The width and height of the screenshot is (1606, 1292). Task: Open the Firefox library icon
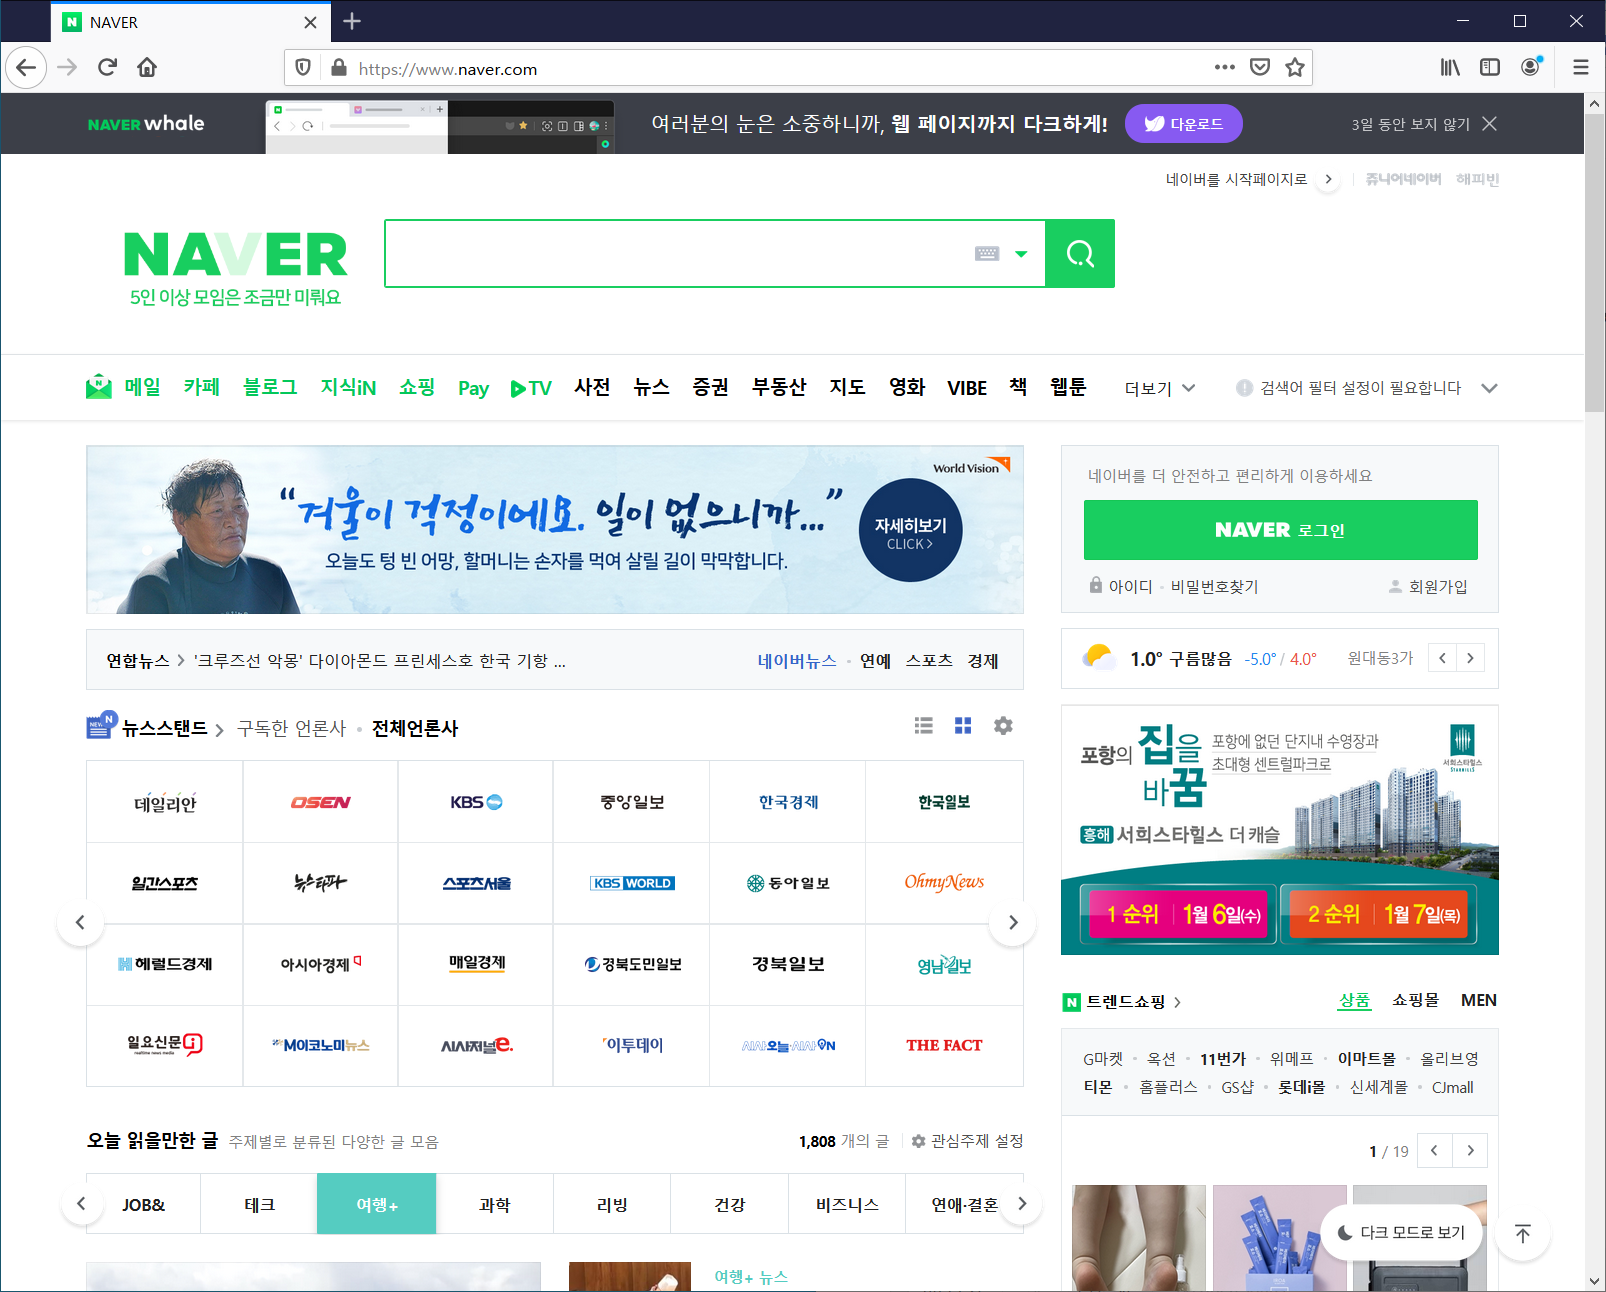coord(1450,68)
